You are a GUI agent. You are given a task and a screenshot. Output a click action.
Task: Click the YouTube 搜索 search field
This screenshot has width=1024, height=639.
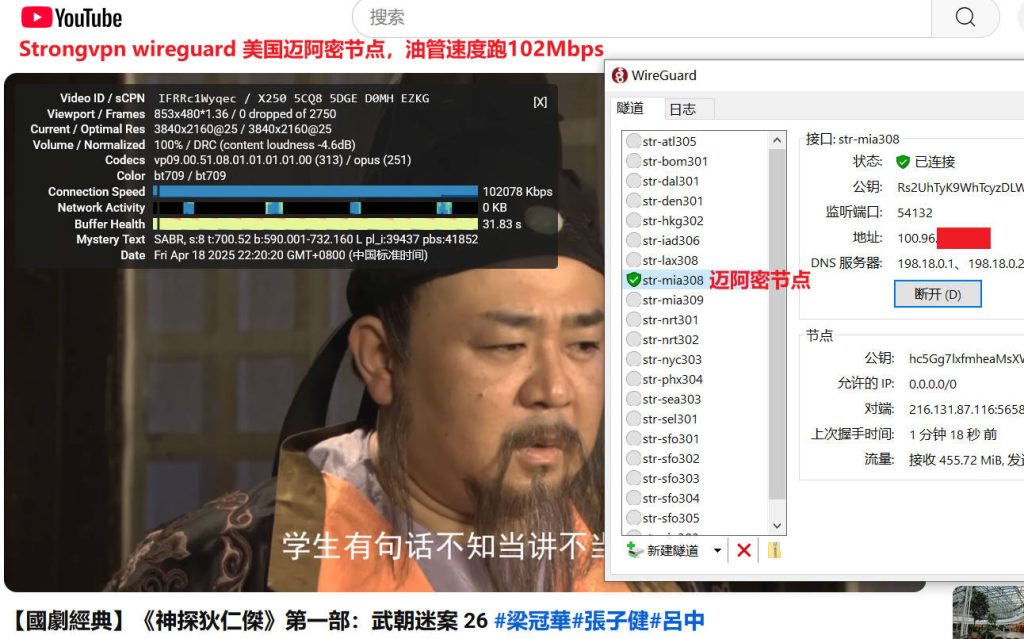click(x=642, y=17)
